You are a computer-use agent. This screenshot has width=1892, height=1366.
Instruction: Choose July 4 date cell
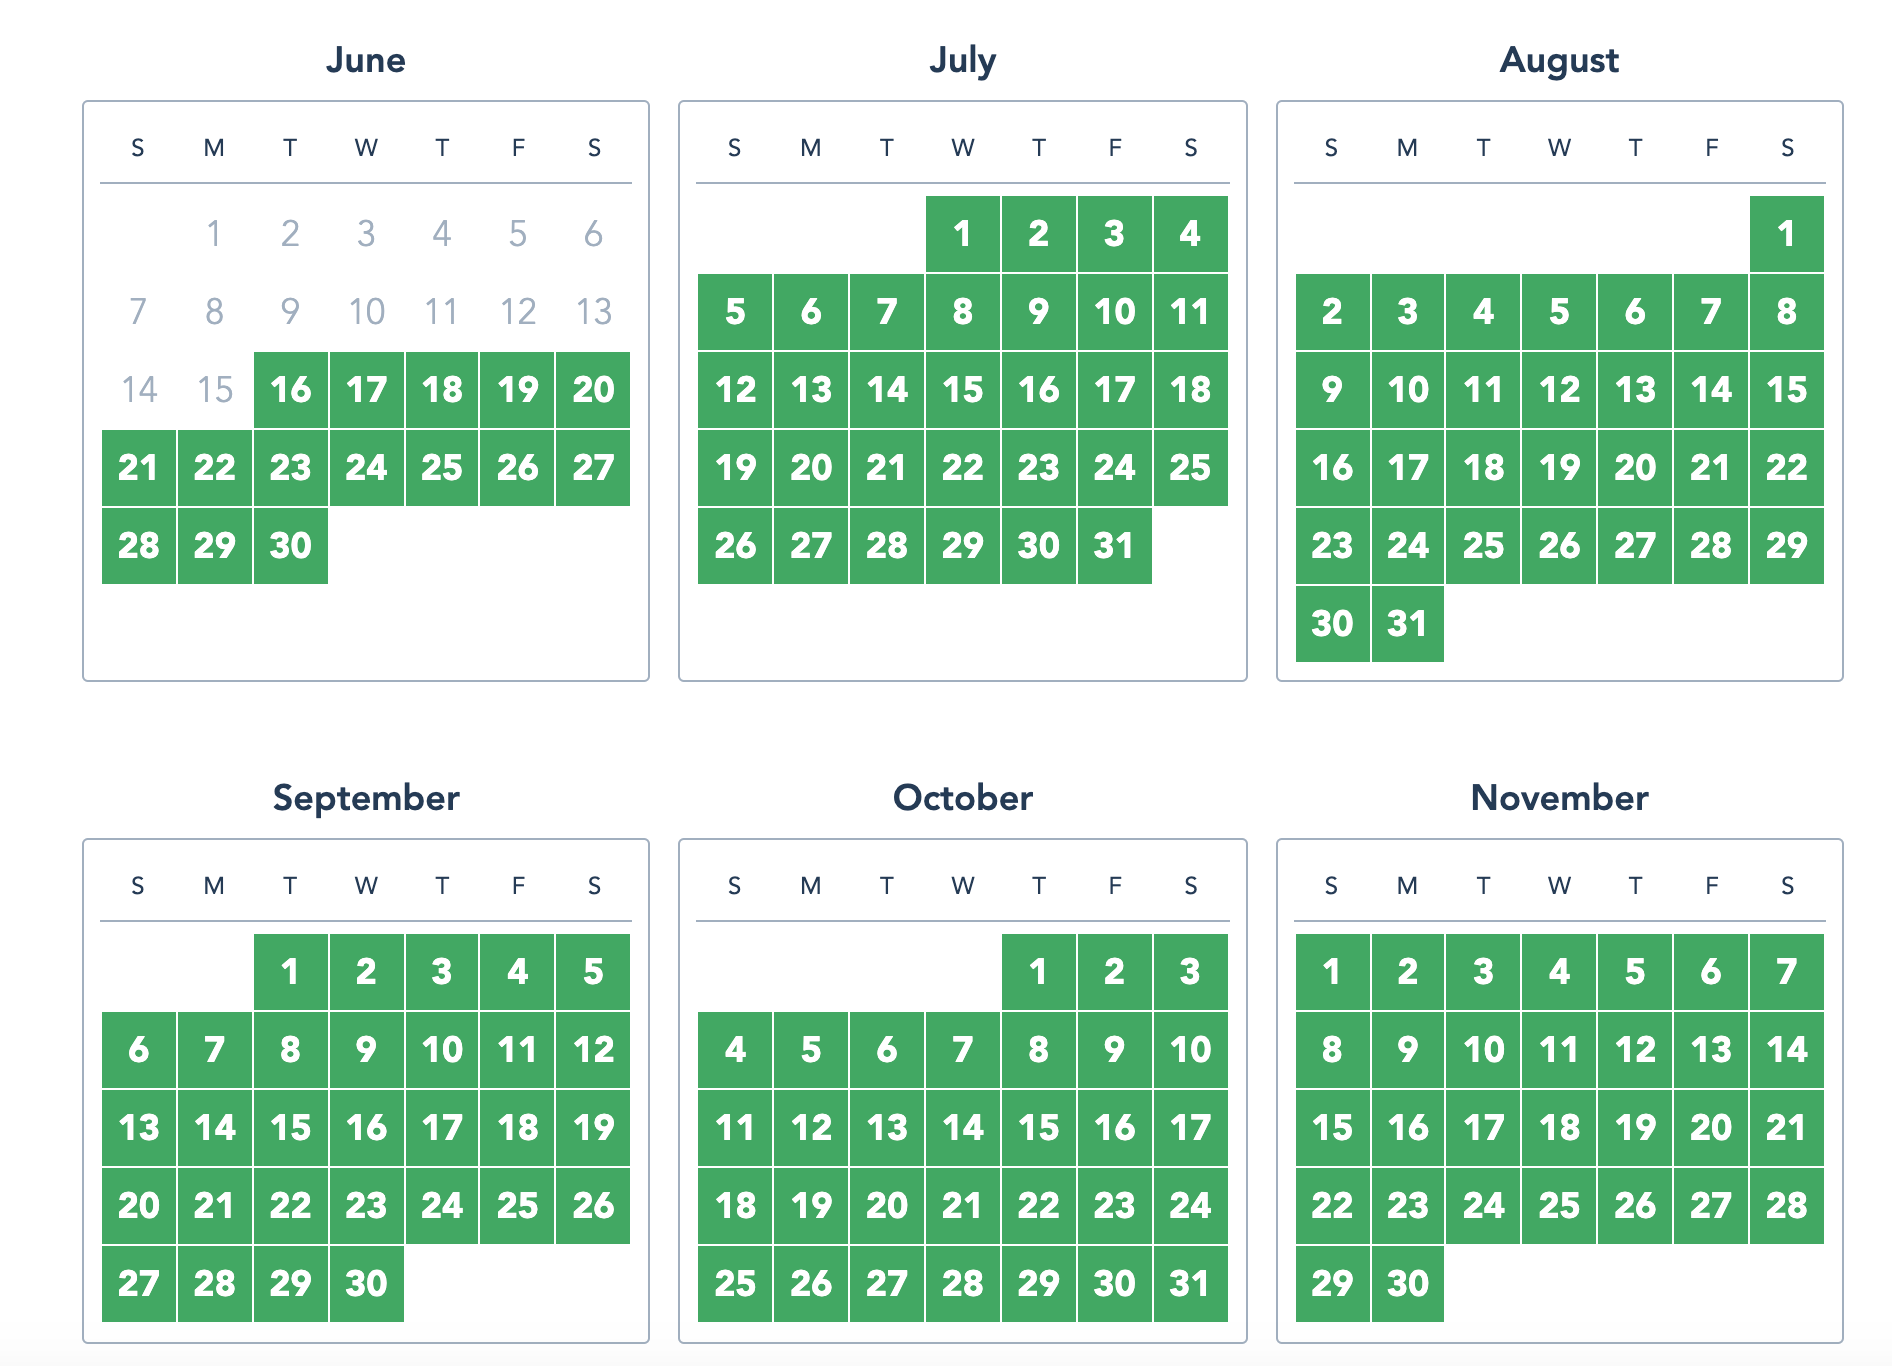(1190, 234)
